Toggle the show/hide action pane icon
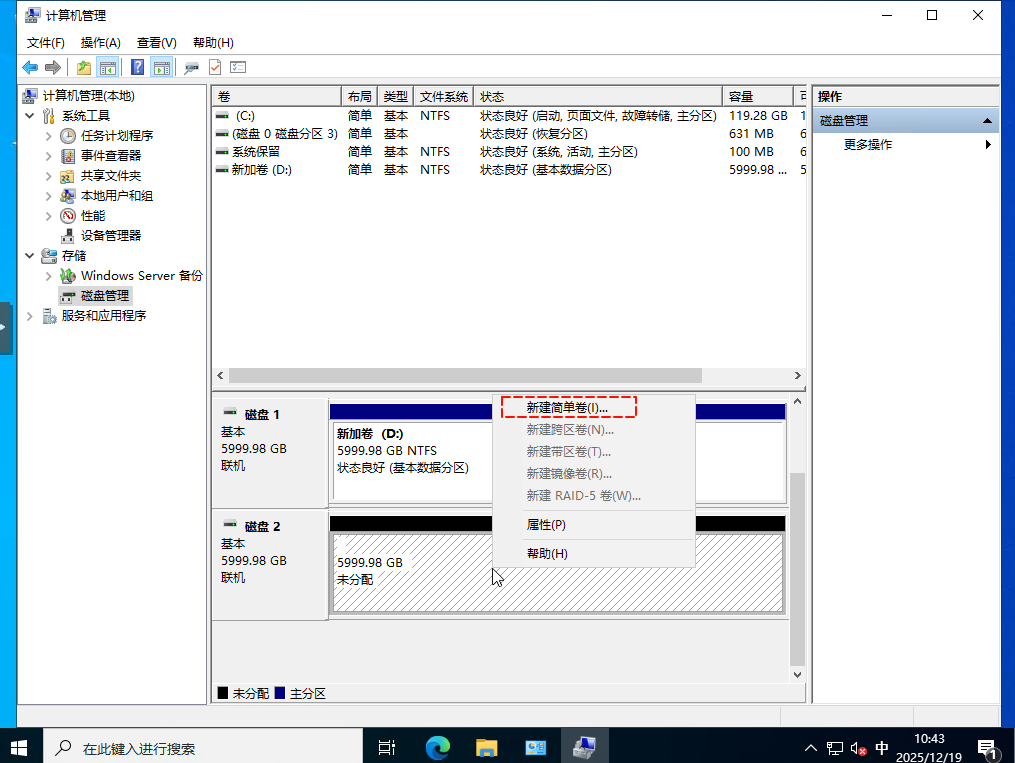 (x=161, y=67)
